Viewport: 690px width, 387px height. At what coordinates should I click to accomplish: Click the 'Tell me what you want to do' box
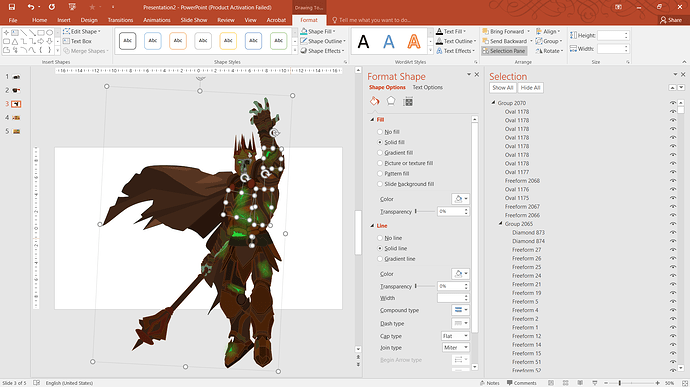(372, 20)
